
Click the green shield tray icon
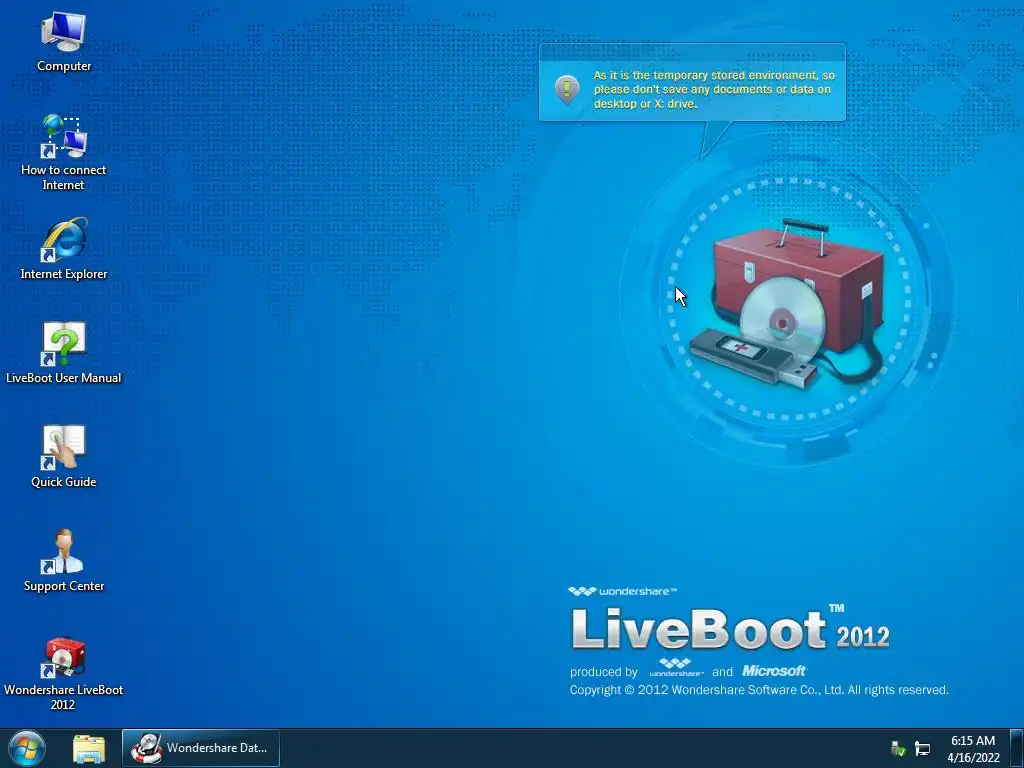(899, 748)
